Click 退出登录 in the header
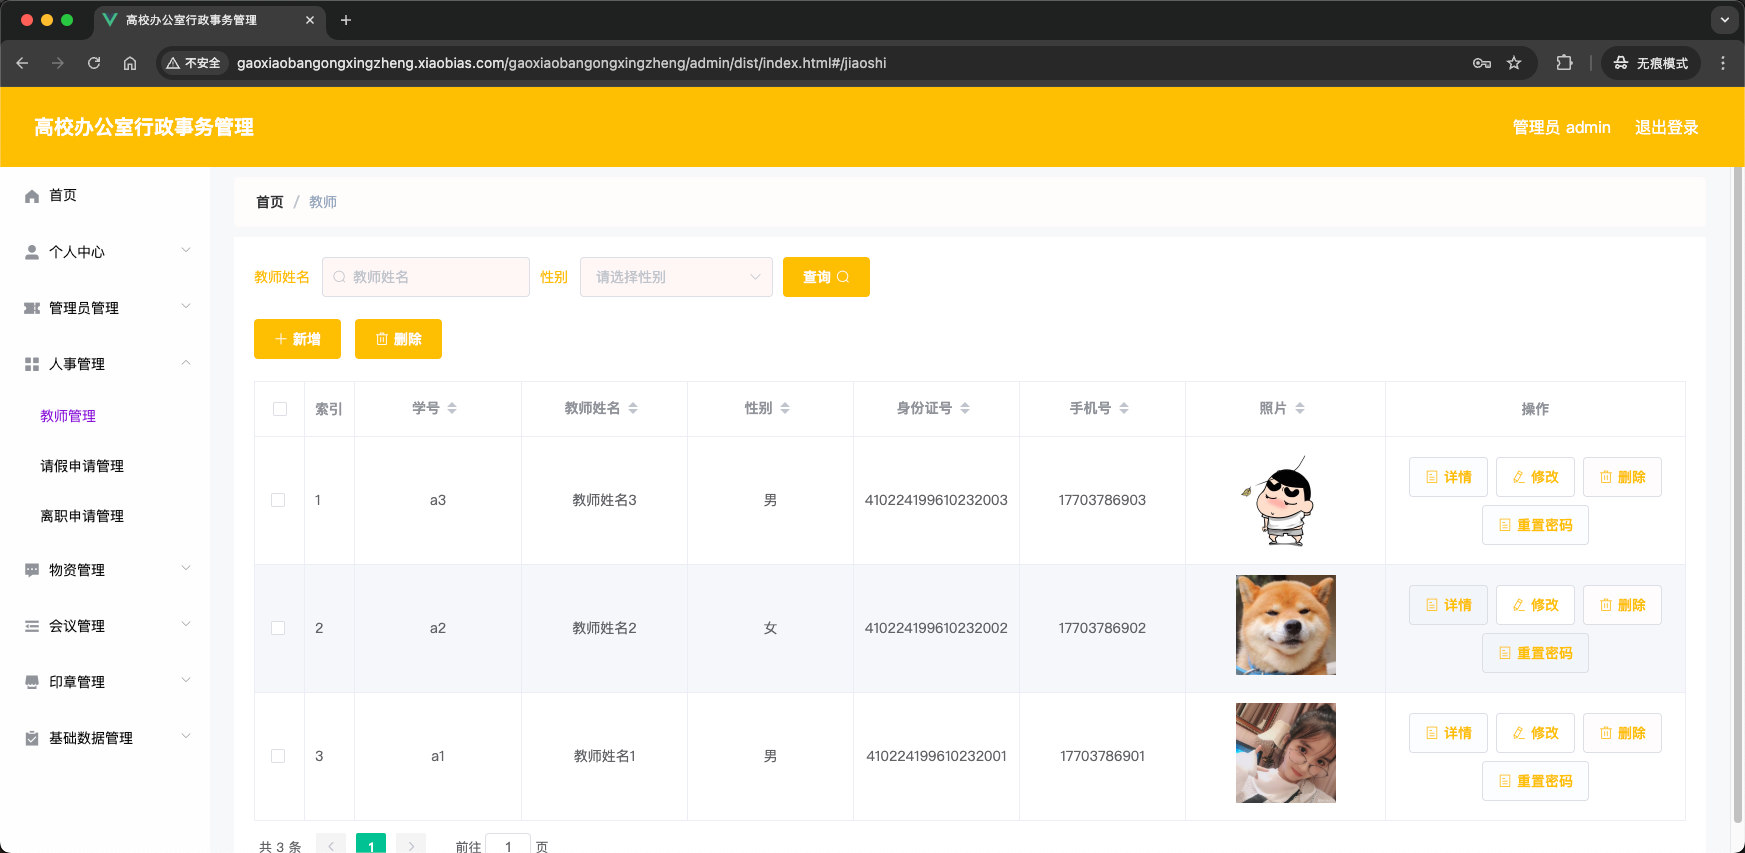Image resolution: width=1745 pixels, height=853 pixels. [x=1666, y=127]
